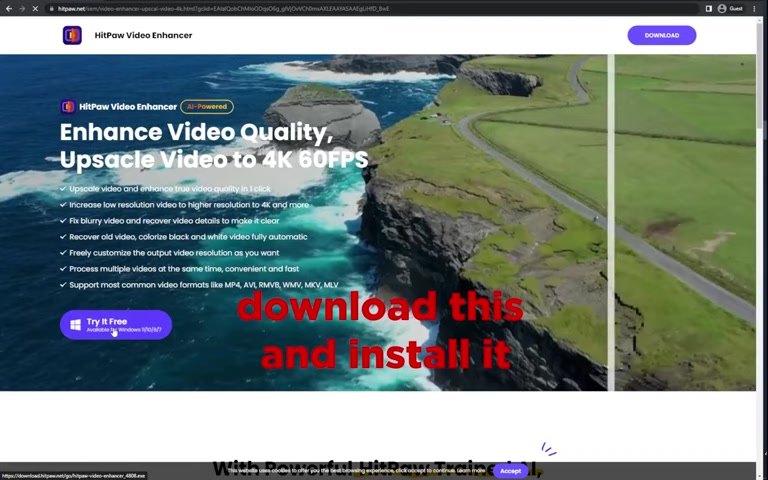This screenshot has width=768, height=480.
Task: Click 'Recover old video, colorize black and white' line
Action: [188, 237]
